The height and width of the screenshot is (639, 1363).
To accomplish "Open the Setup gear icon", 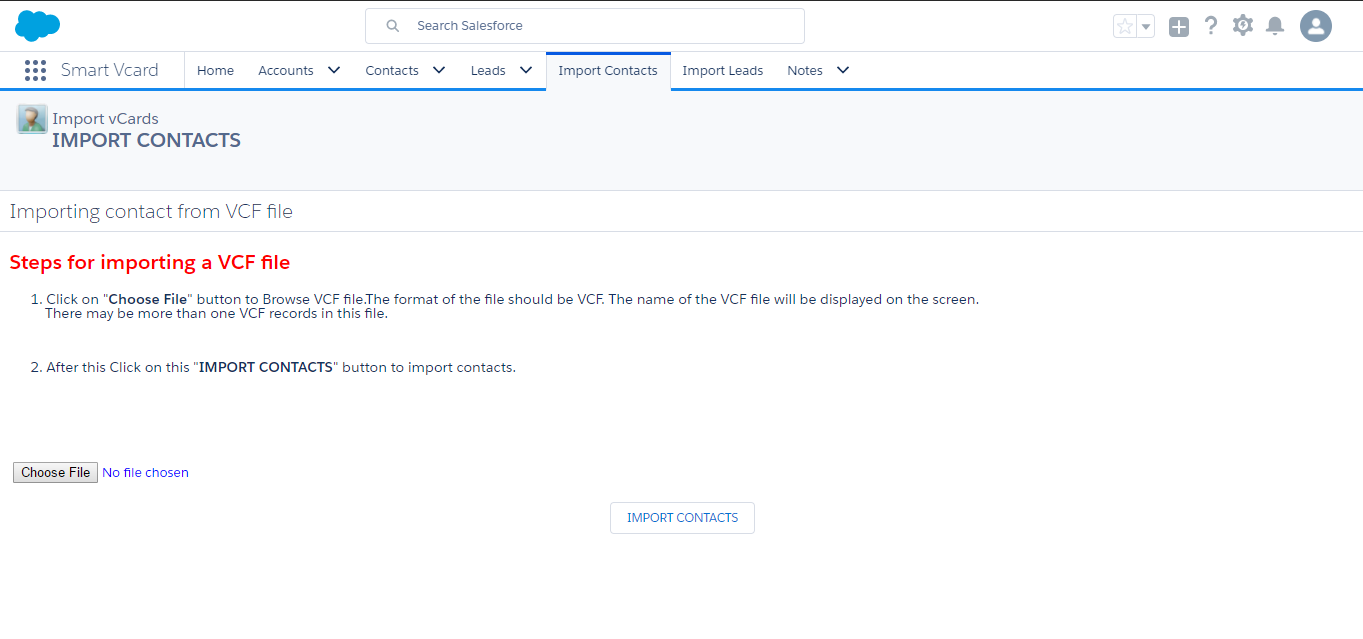I will [x=1243, y=26].
